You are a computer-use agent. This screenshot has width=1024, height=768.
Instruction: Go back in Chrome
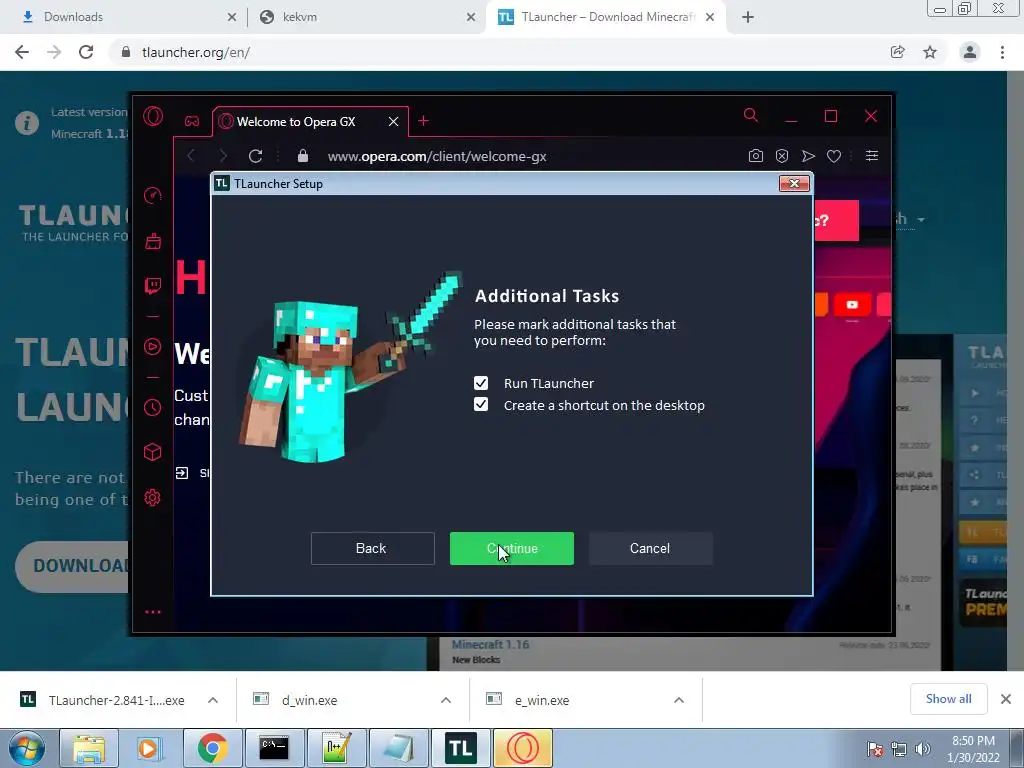(x=22, y=52)
